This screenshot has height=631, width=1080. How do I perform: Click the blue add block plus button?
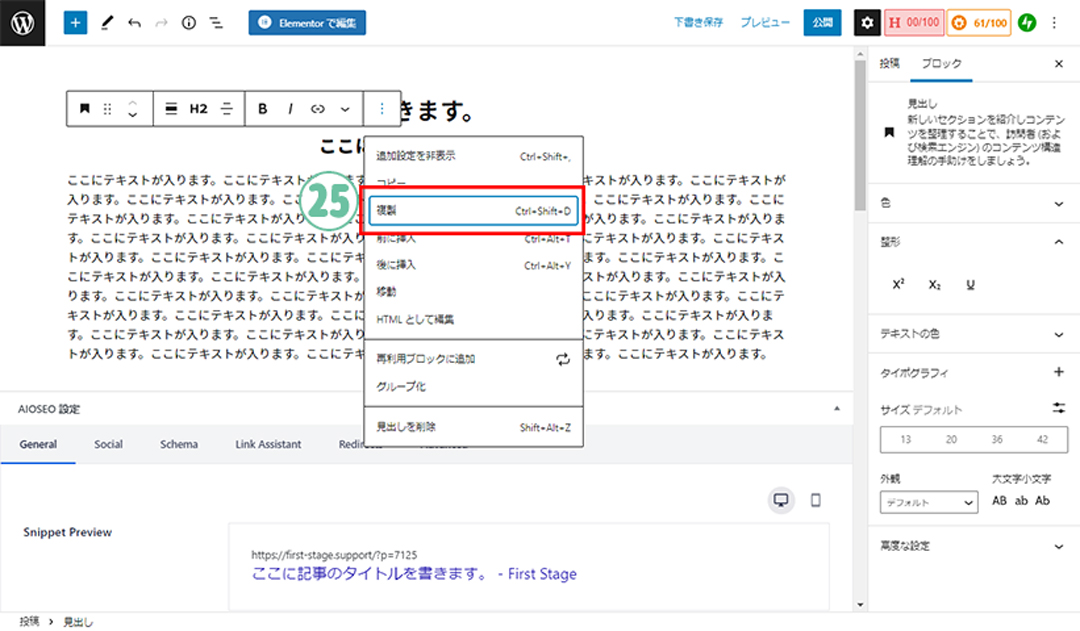click(x=75, y=22)
